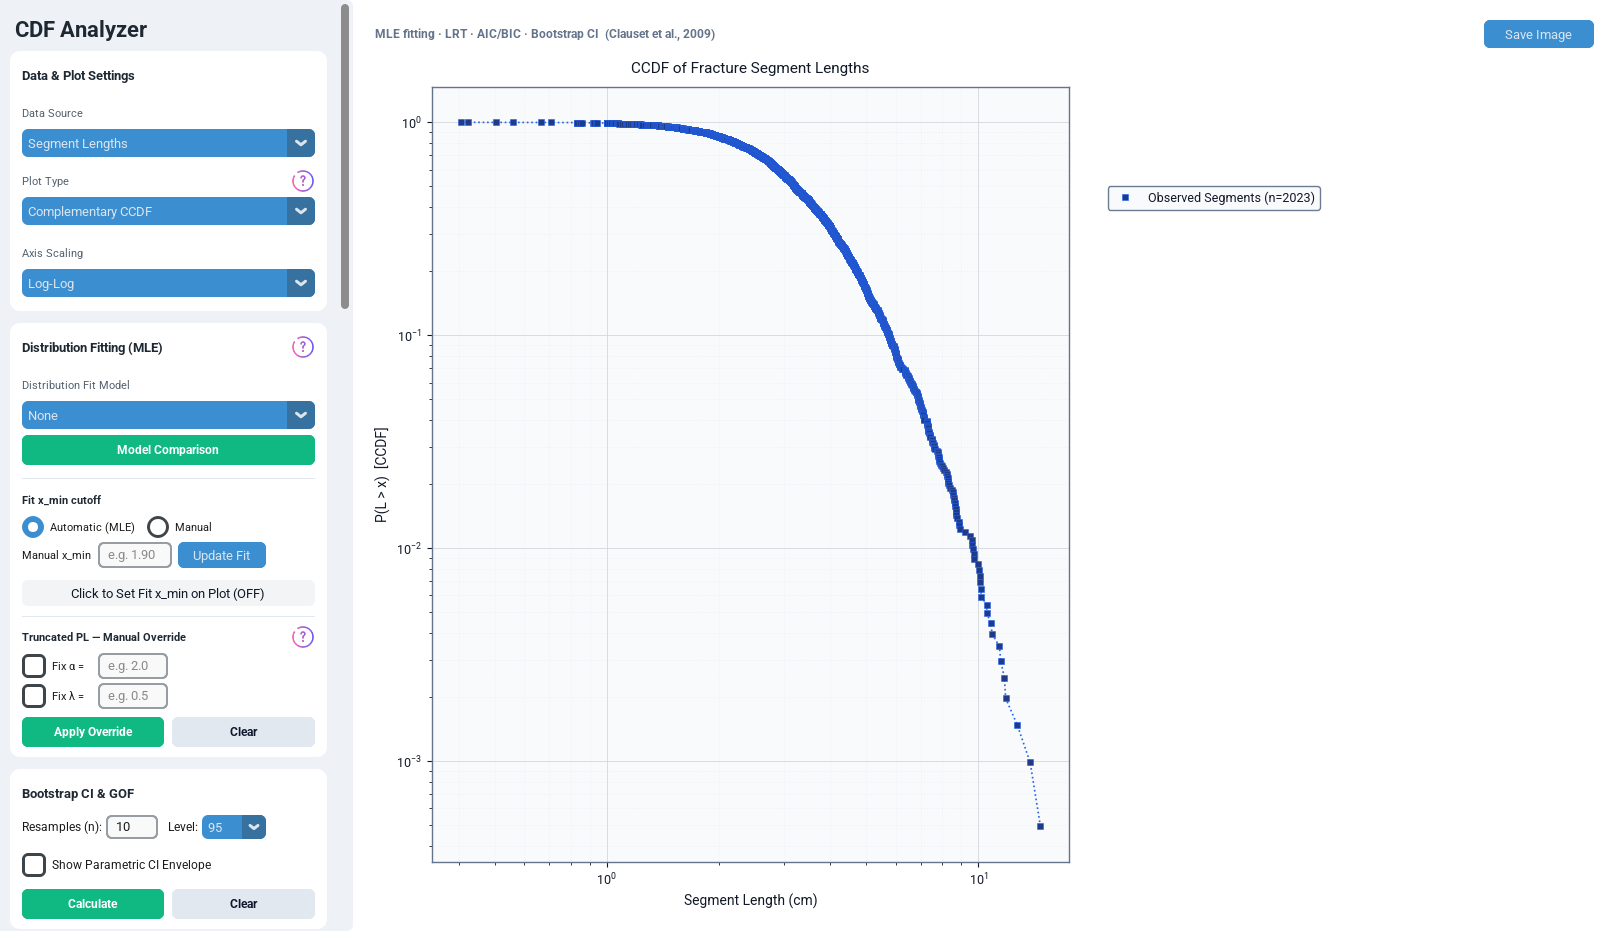The width and height of the screenshot is (1616, 931).
Task: Open the Segment Lengths data source dropdown
Action: [168, 143]
